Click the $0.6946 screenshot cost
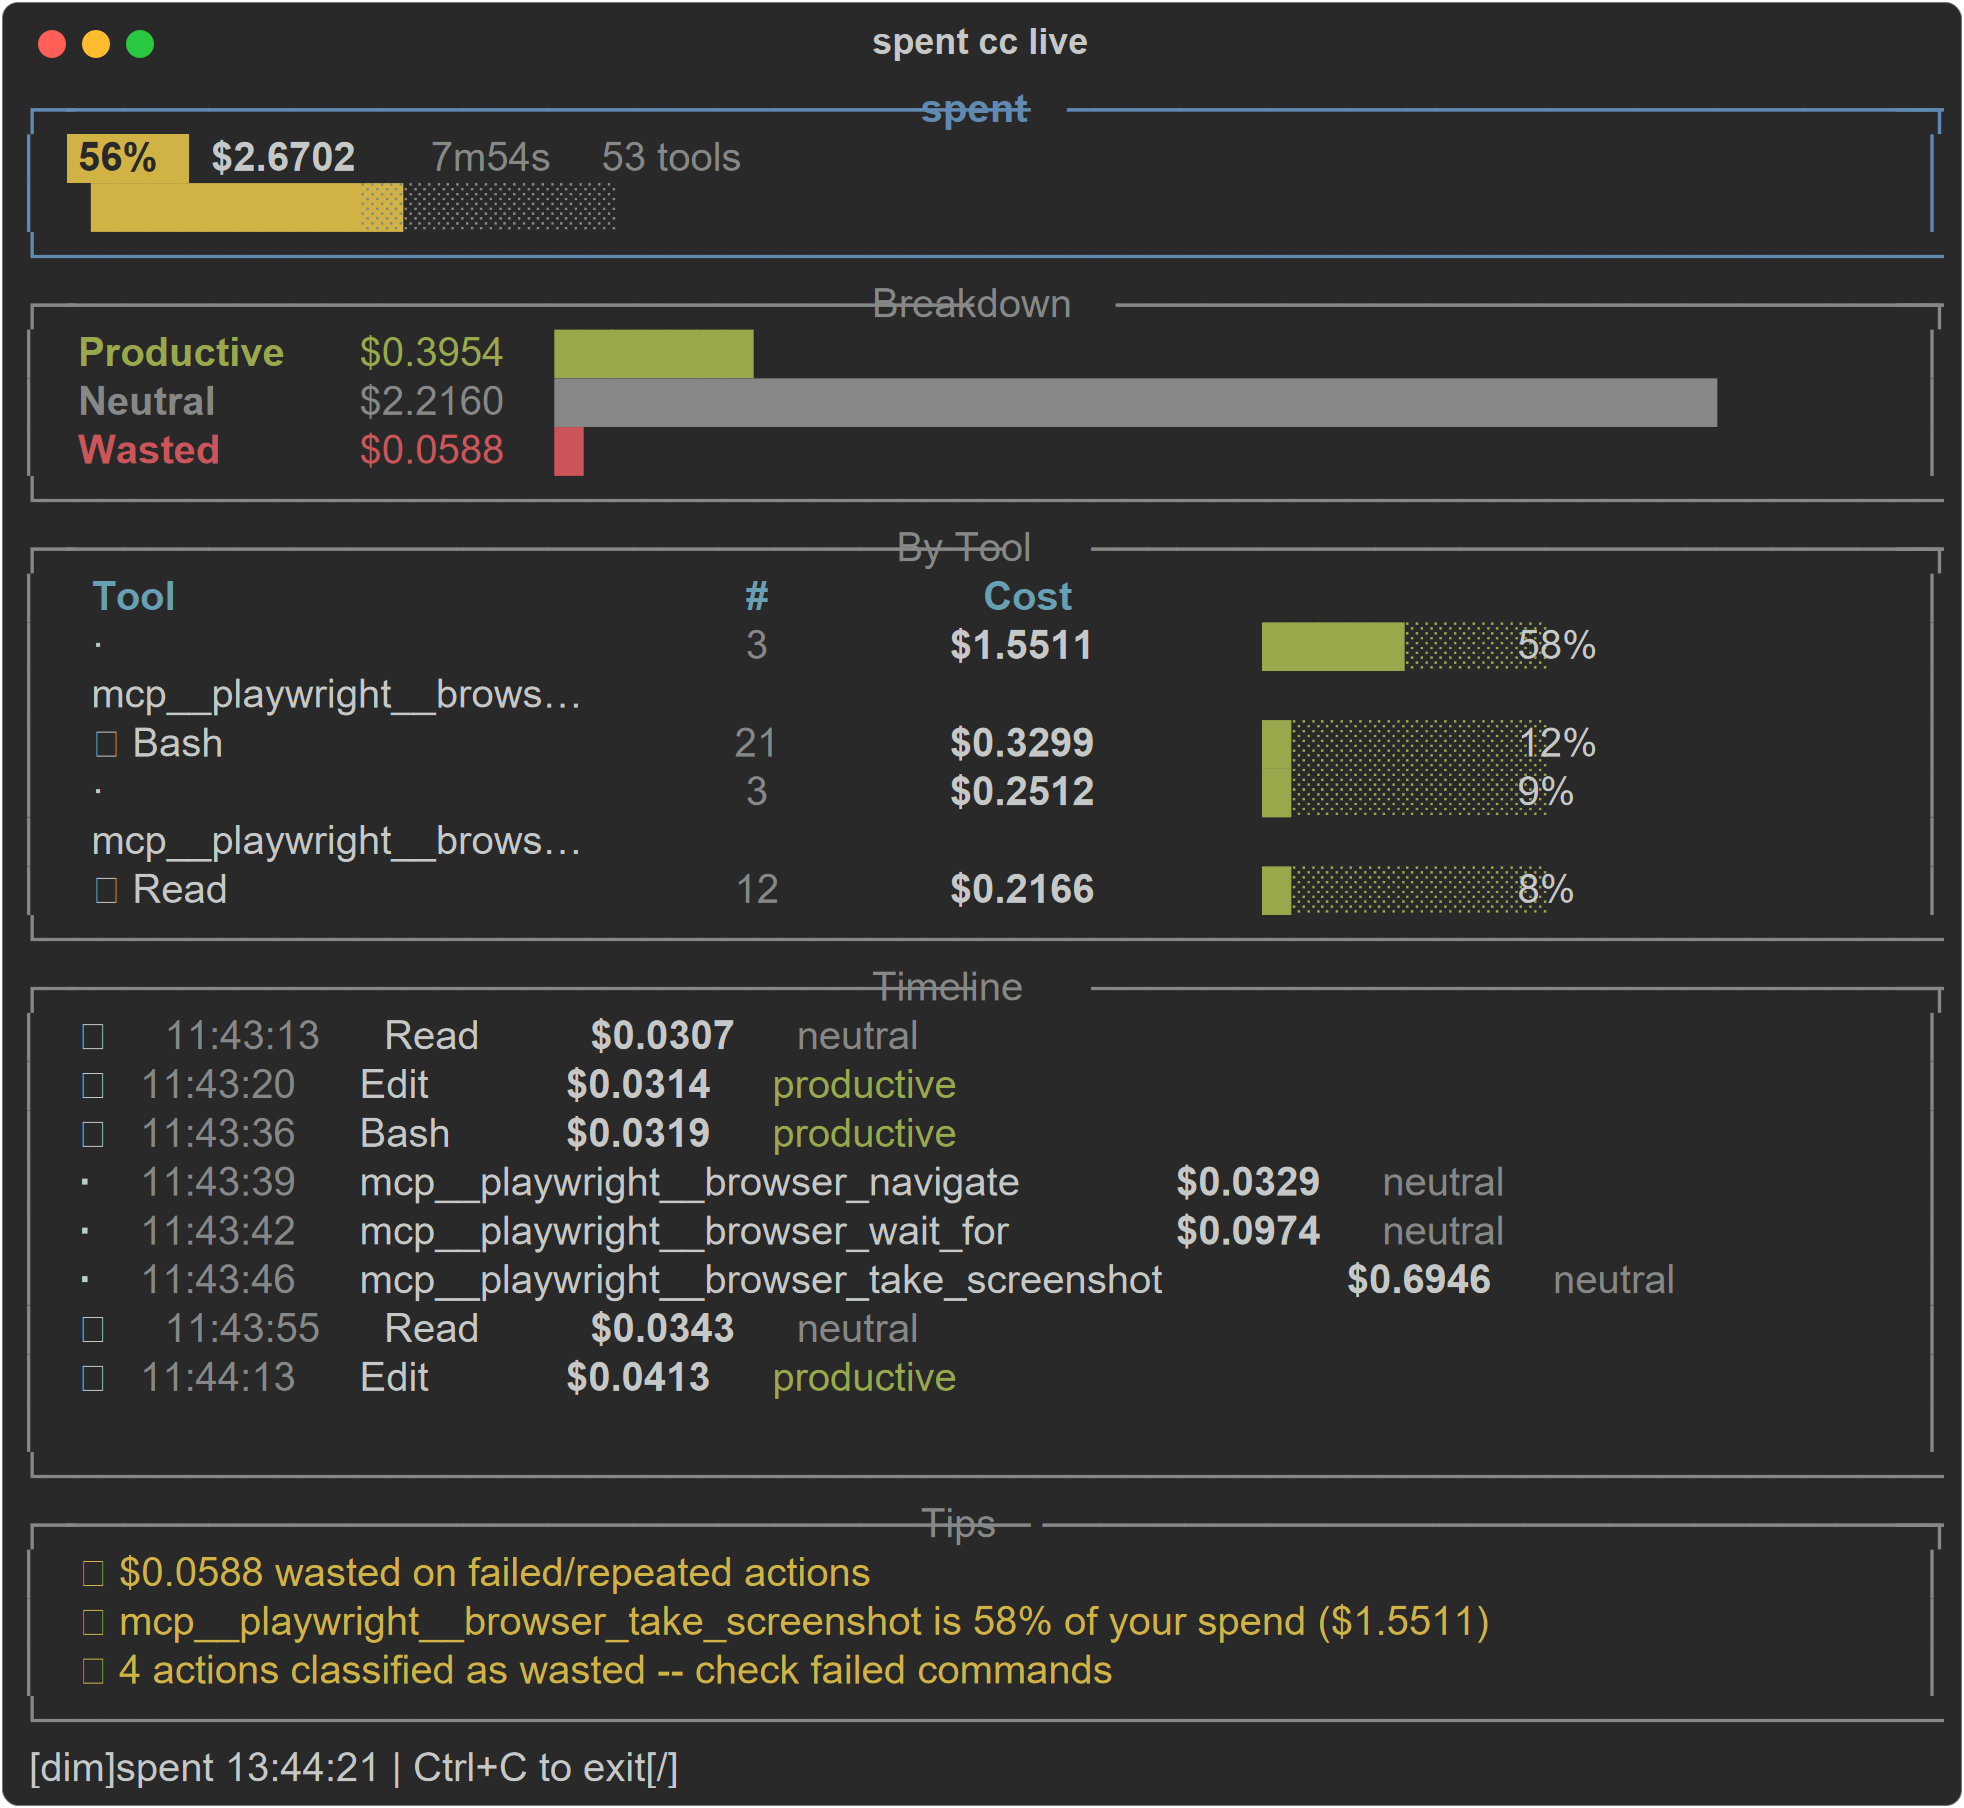The width and height of the screenshot is (1964, 1808). point(1418,1281)
